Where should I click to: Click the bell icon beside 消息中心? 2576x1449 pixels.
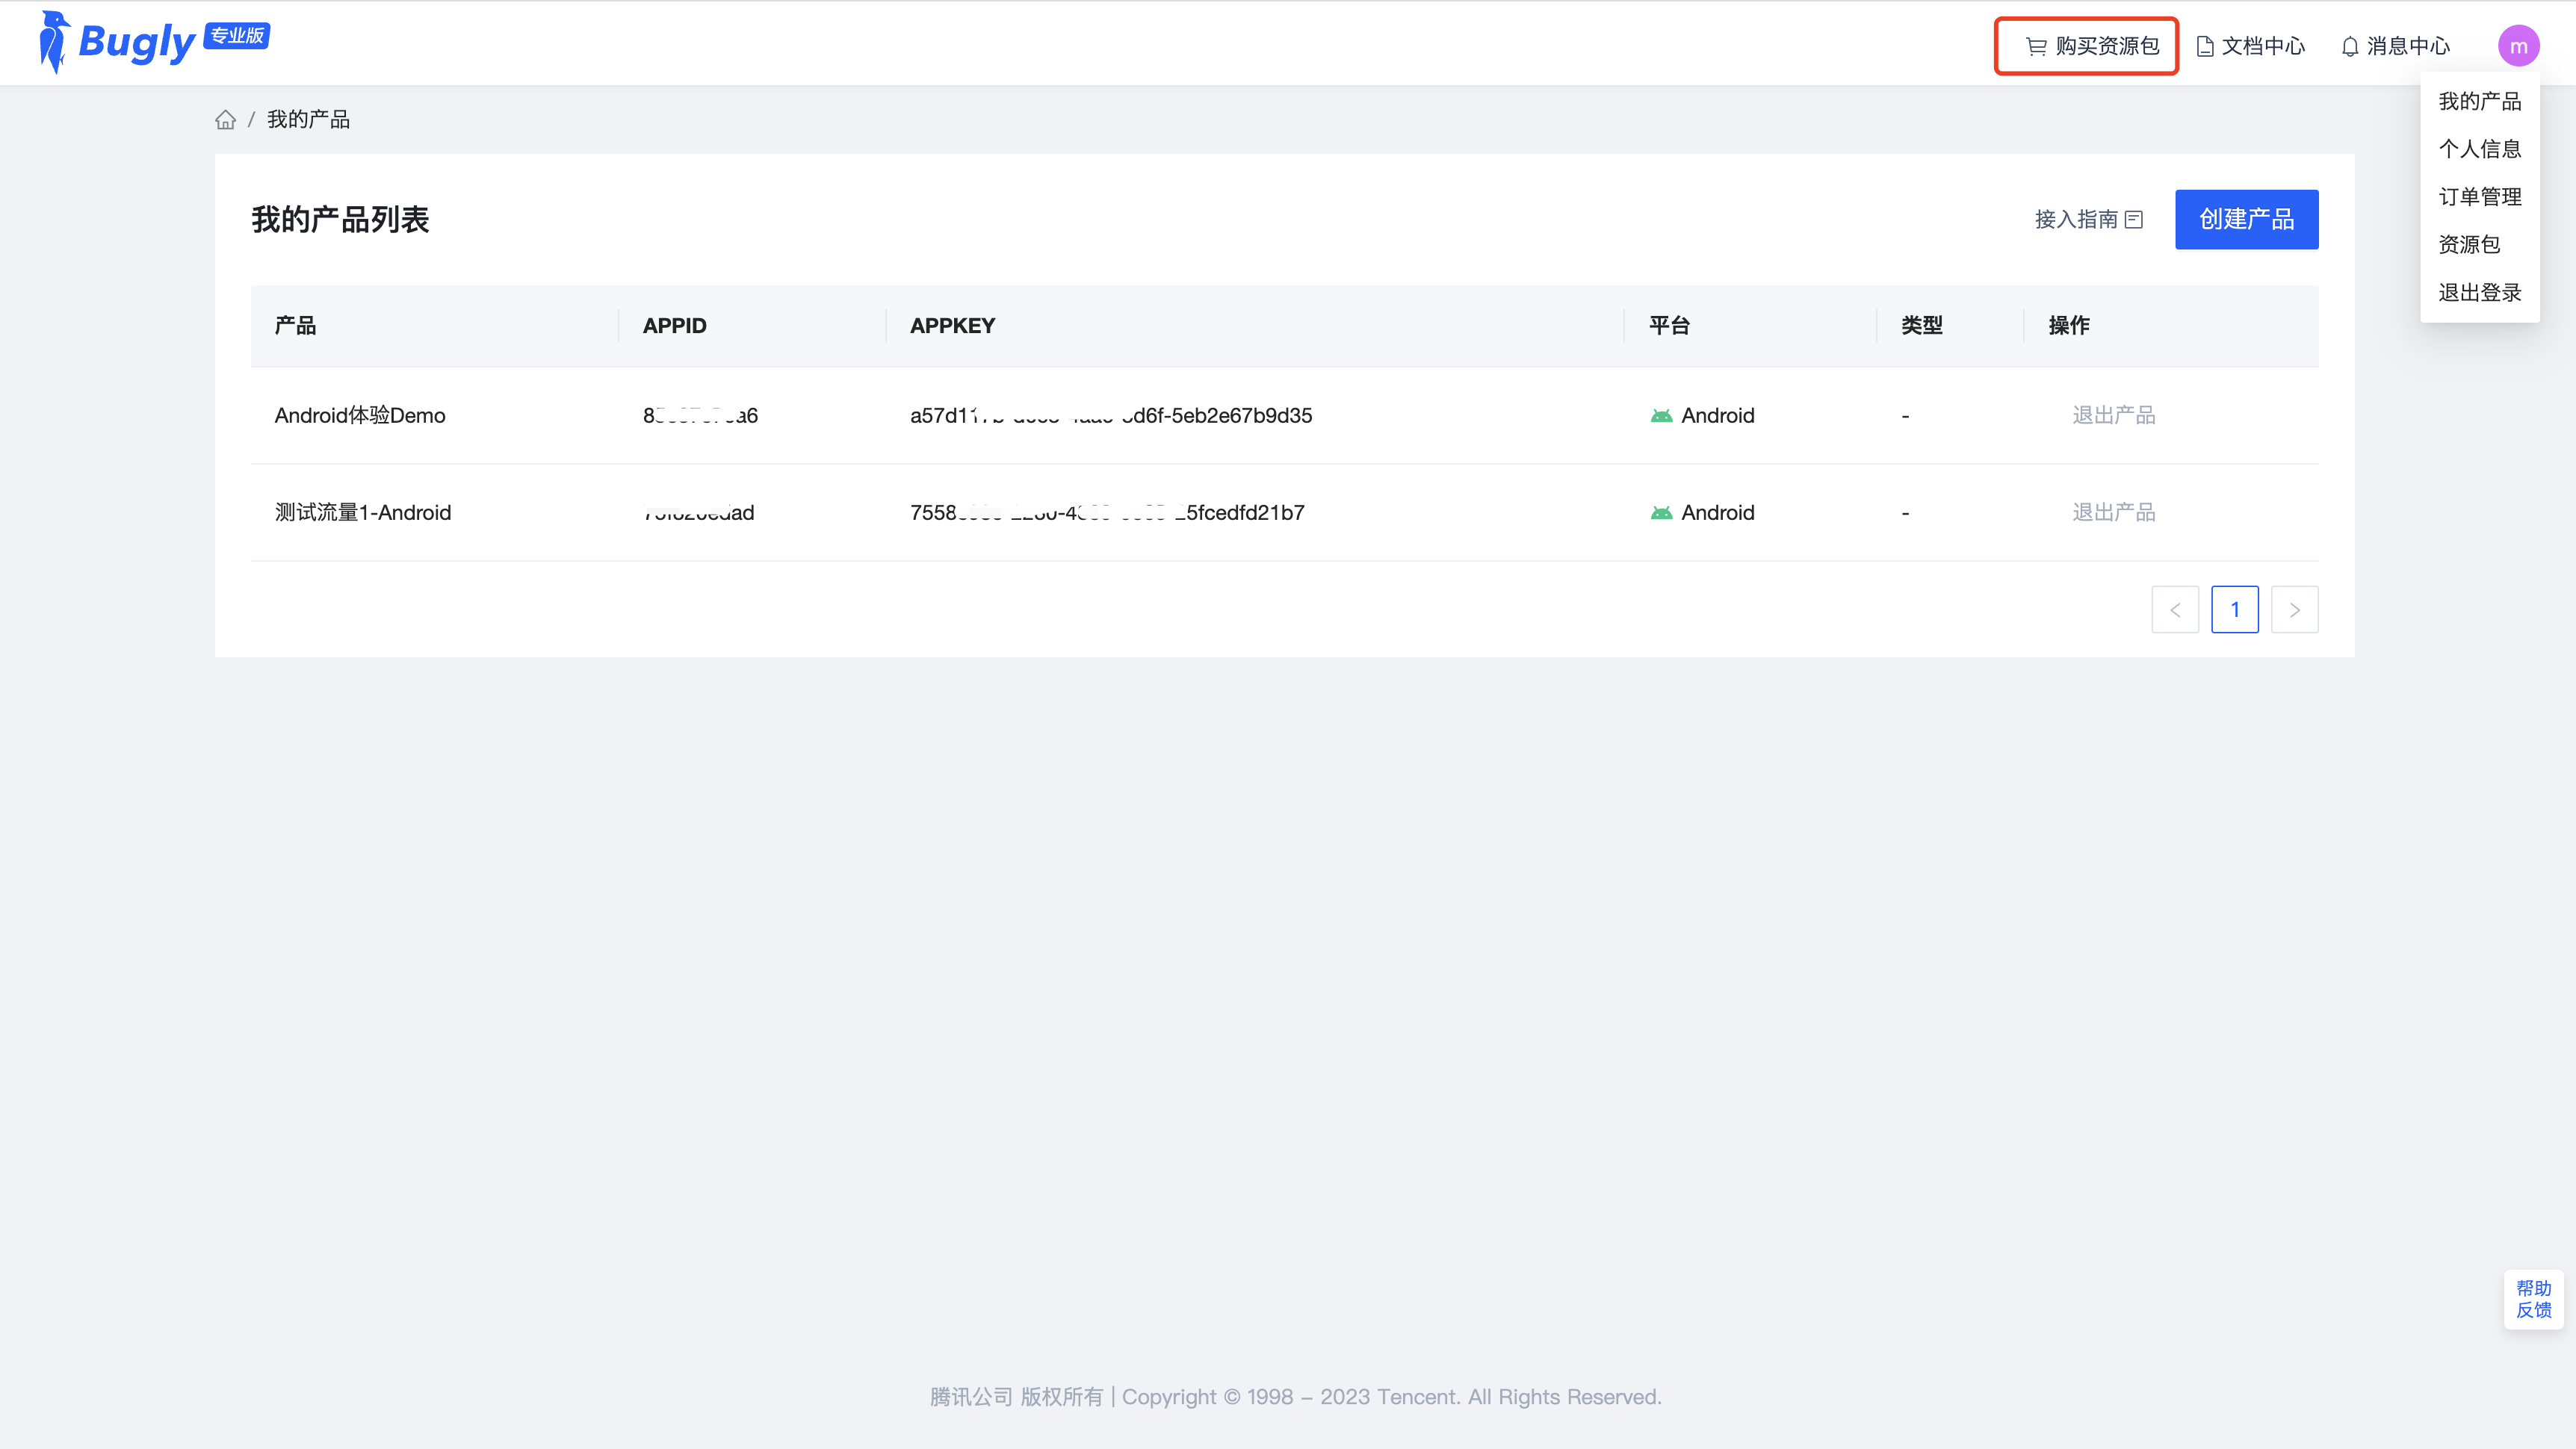point(2350,46)
